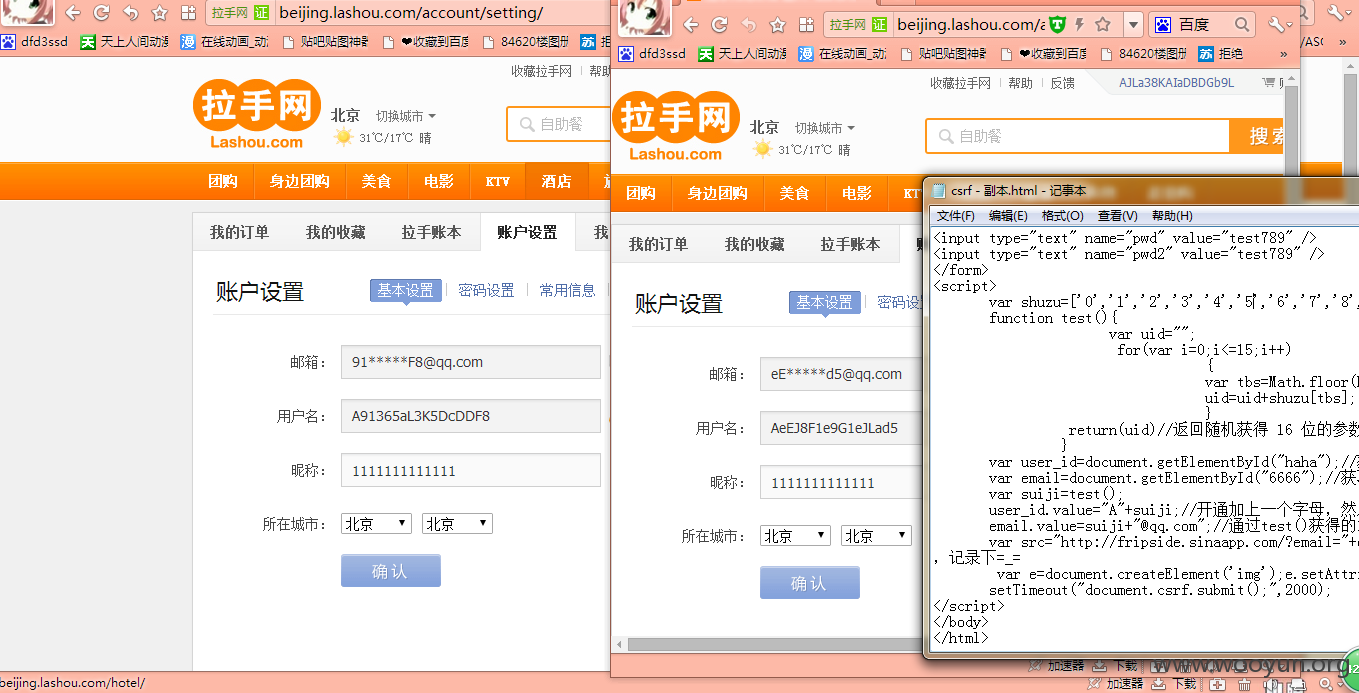Open 编辑(E) menu in Notepad
This screenshot has width=1359, height=693.
click(x=1008, y=216)
